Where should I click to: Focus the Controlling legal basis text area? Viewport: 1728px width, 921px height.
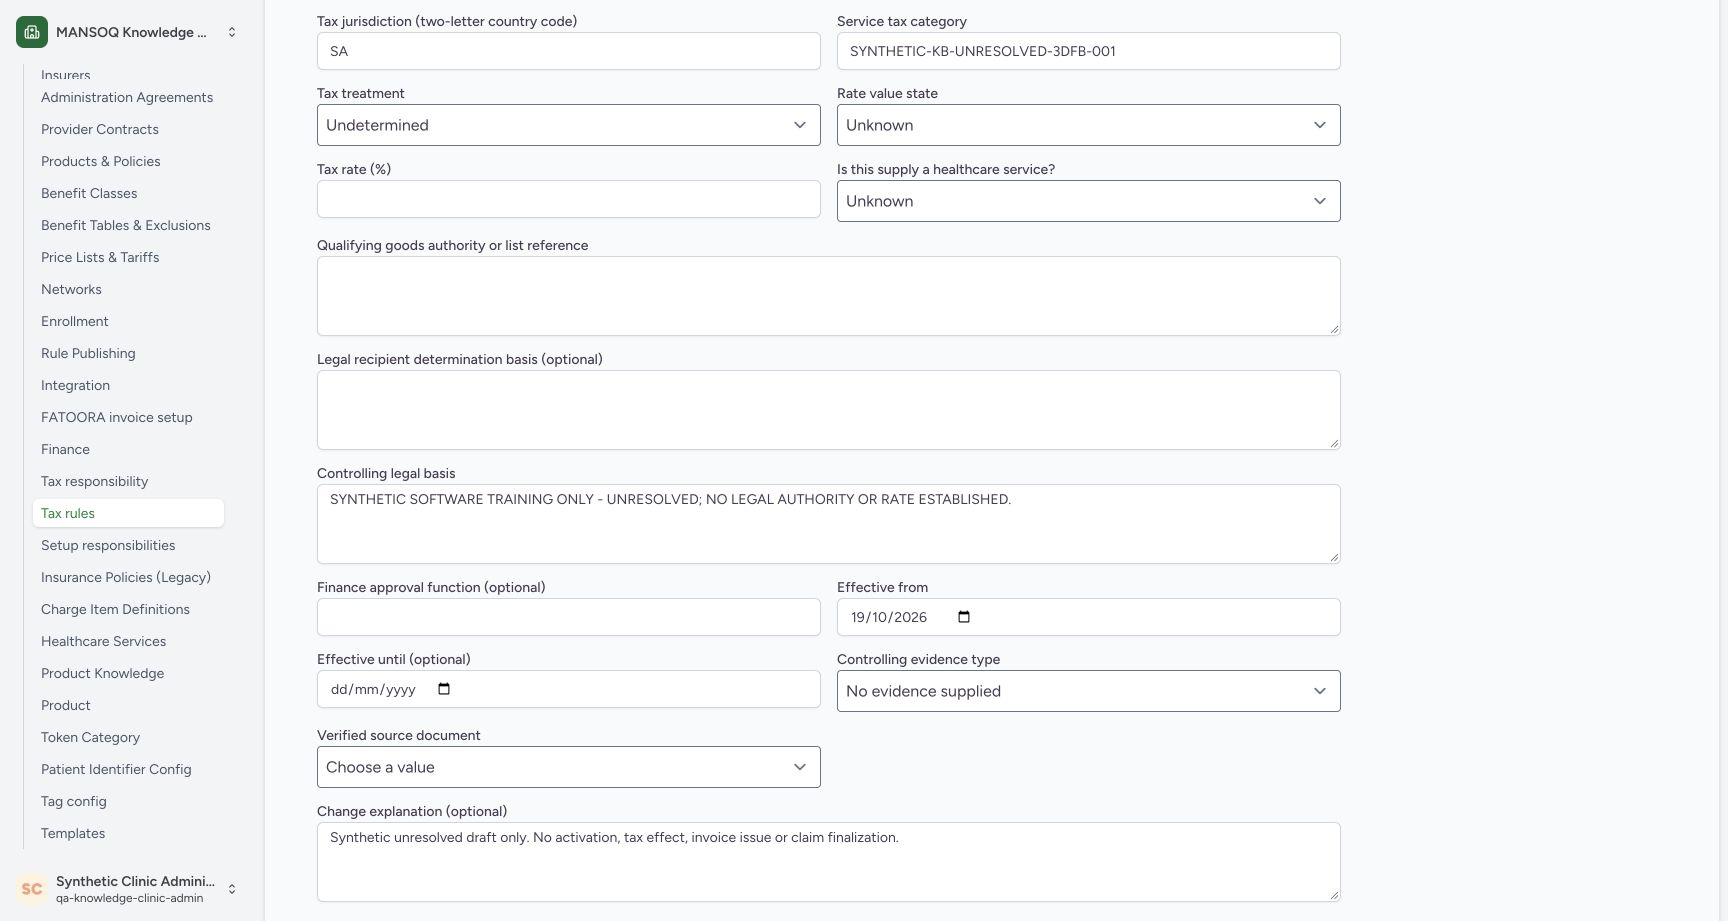coord(828,524)
